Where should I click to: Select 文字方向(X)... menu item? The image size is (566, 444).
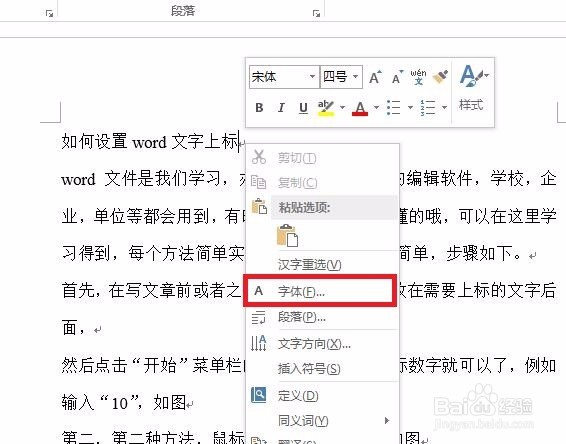click(x=322, y=344)
